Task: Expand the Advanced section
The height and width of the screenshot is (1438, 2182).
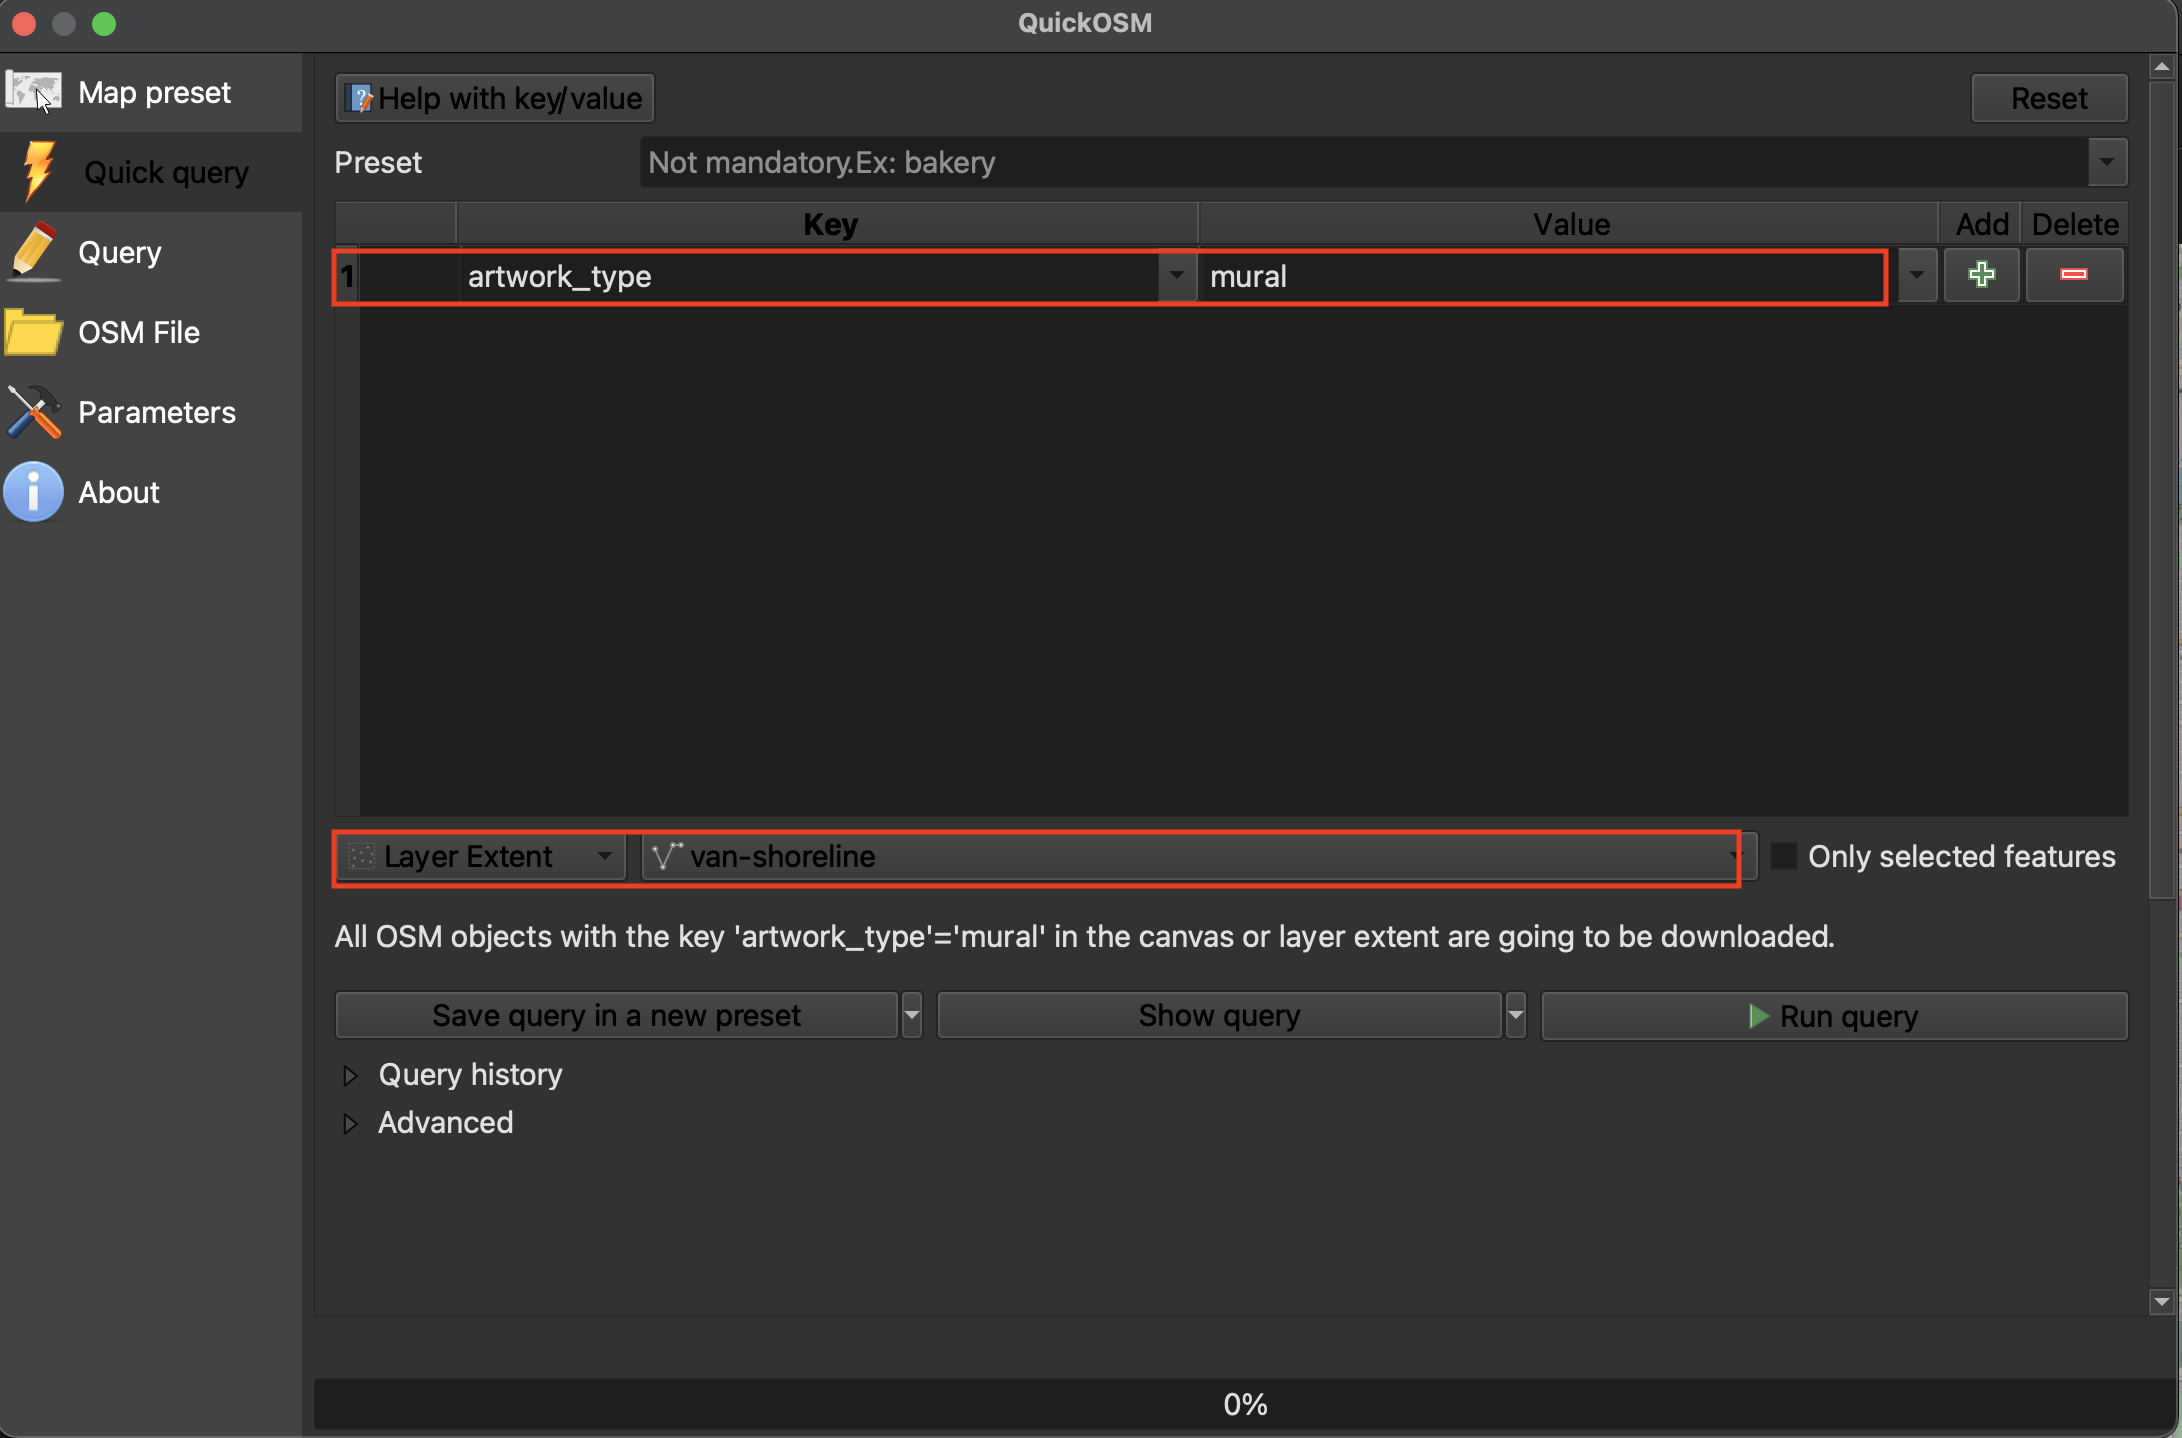Action: pos(350,1123)
